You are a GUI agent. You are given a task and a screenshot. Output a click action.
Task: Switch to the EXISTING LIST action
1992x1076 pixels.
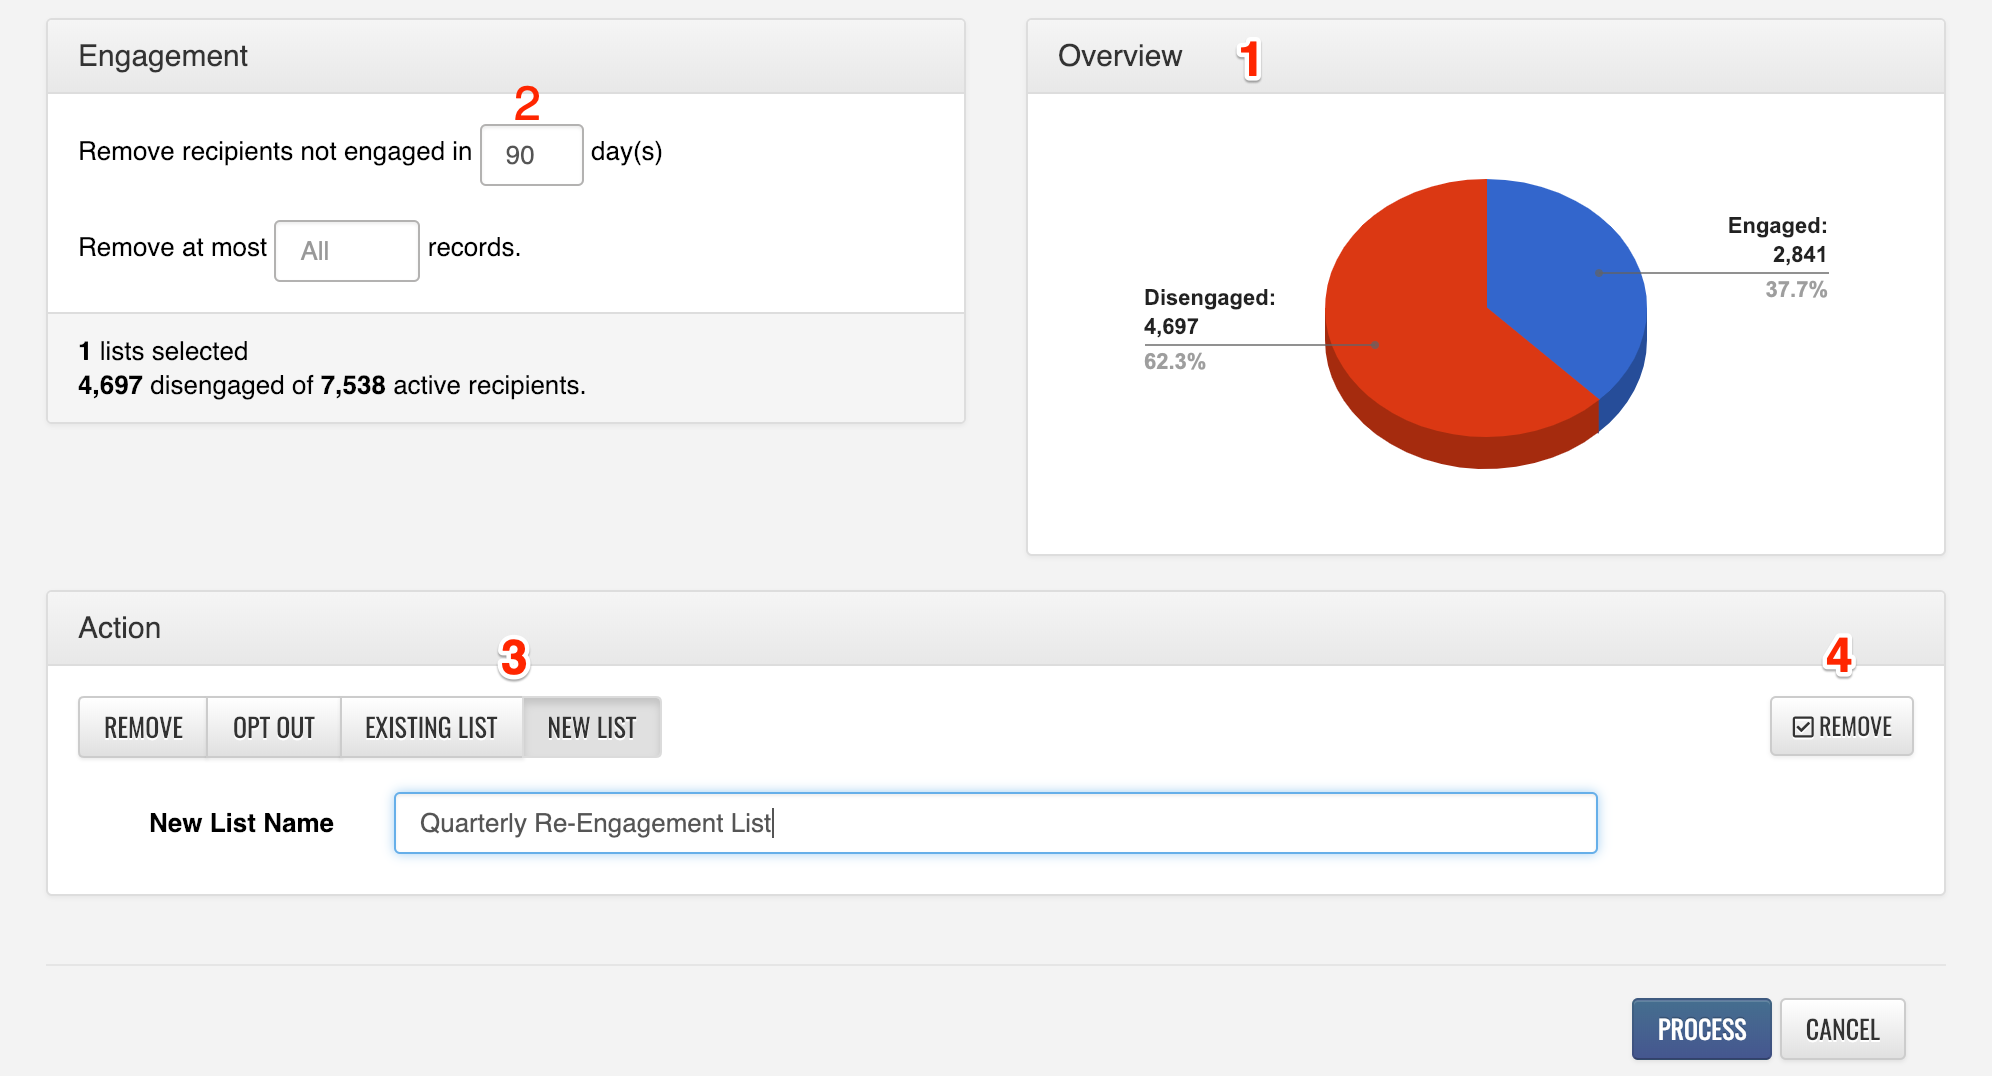(431, 727)
